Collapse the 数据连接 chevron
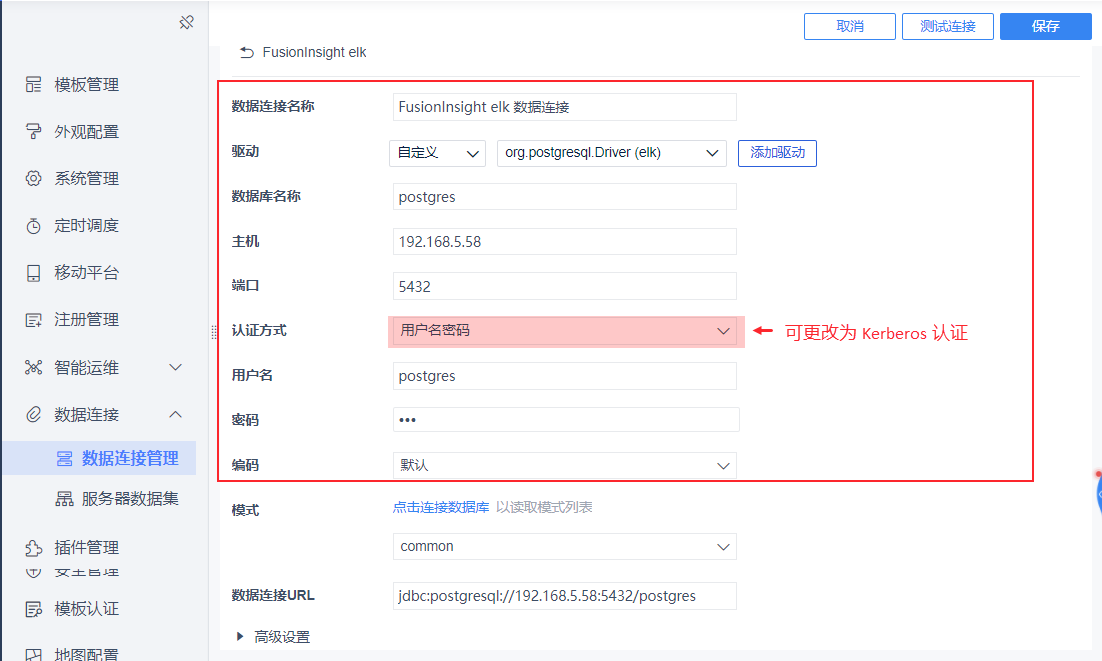Viewport: 1102px width, 661px height. click(176, 414)
